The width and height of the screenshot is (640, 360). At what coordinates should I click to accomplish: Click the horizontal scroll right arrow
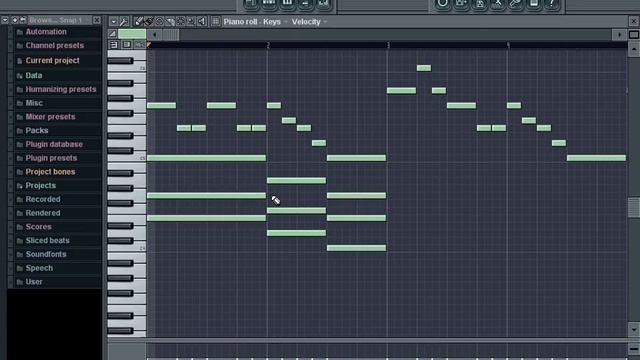[x=620, y=35]
